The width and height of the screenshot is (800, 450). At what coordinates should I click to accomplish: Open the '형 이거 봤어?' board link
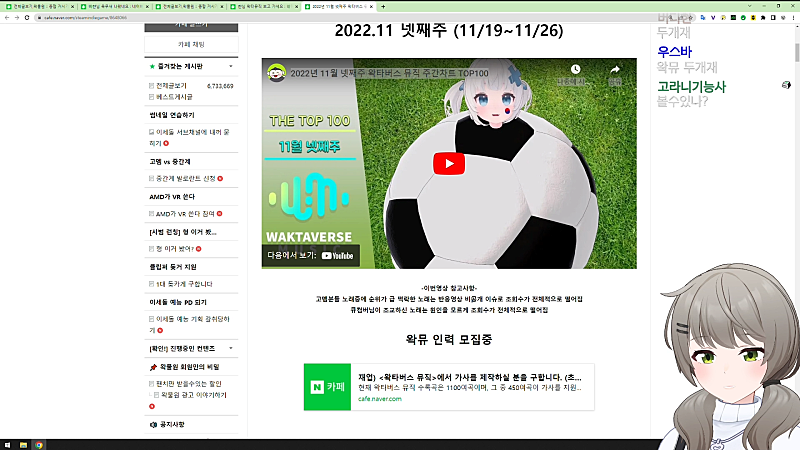[175, 249]
